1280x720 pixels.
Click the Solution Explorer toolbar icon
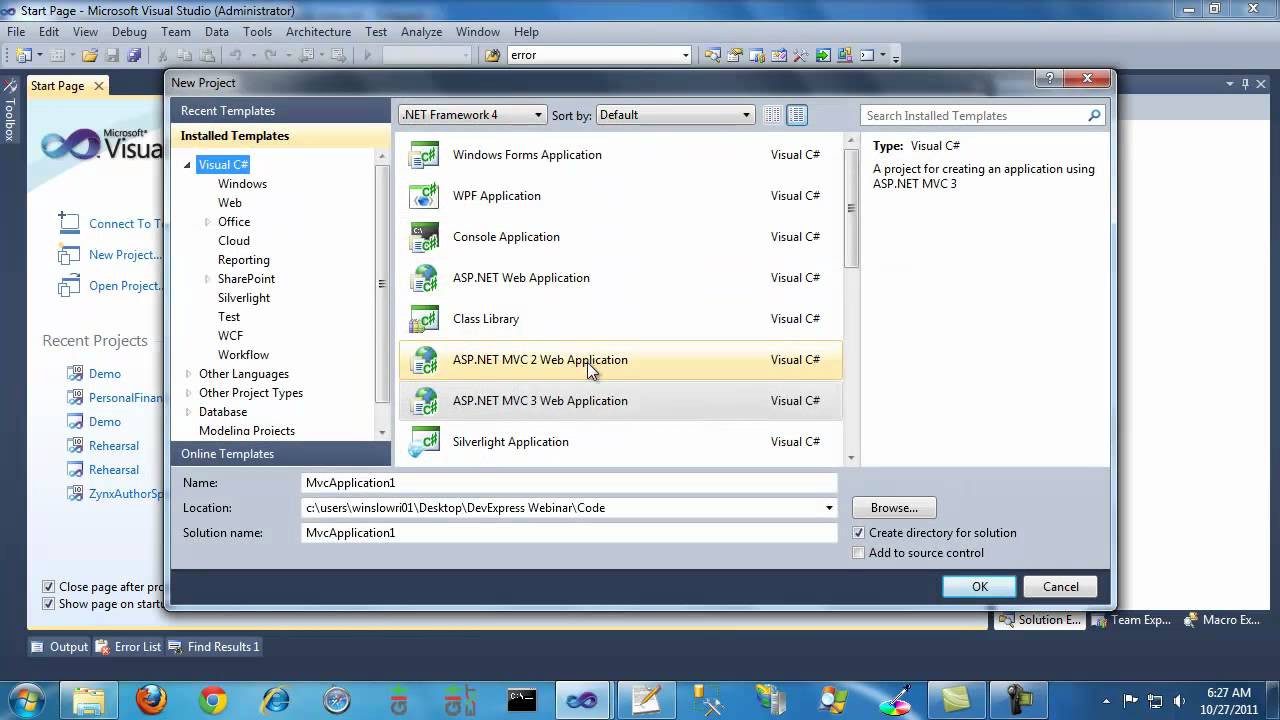(x=712, y=55)
